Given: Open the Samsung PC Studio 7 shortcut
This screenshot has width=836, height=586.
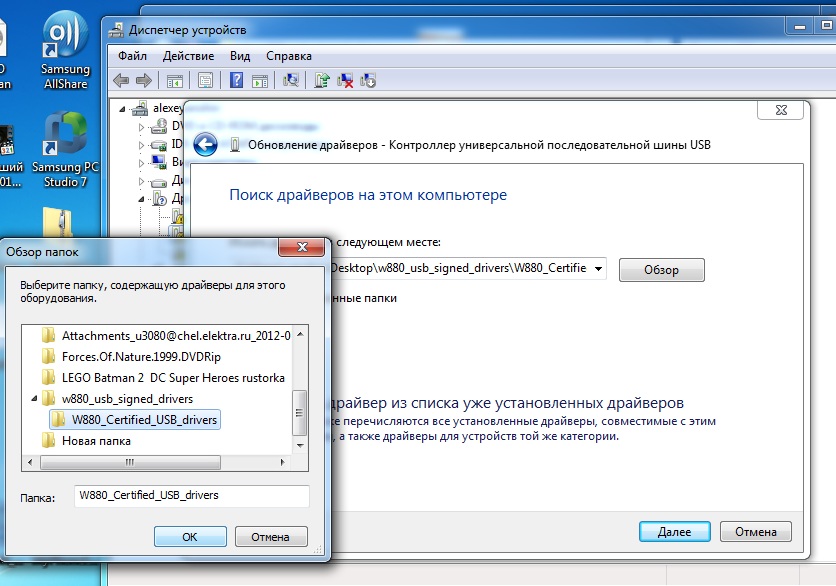Looking at the screenshot, I should click(65, 150).
